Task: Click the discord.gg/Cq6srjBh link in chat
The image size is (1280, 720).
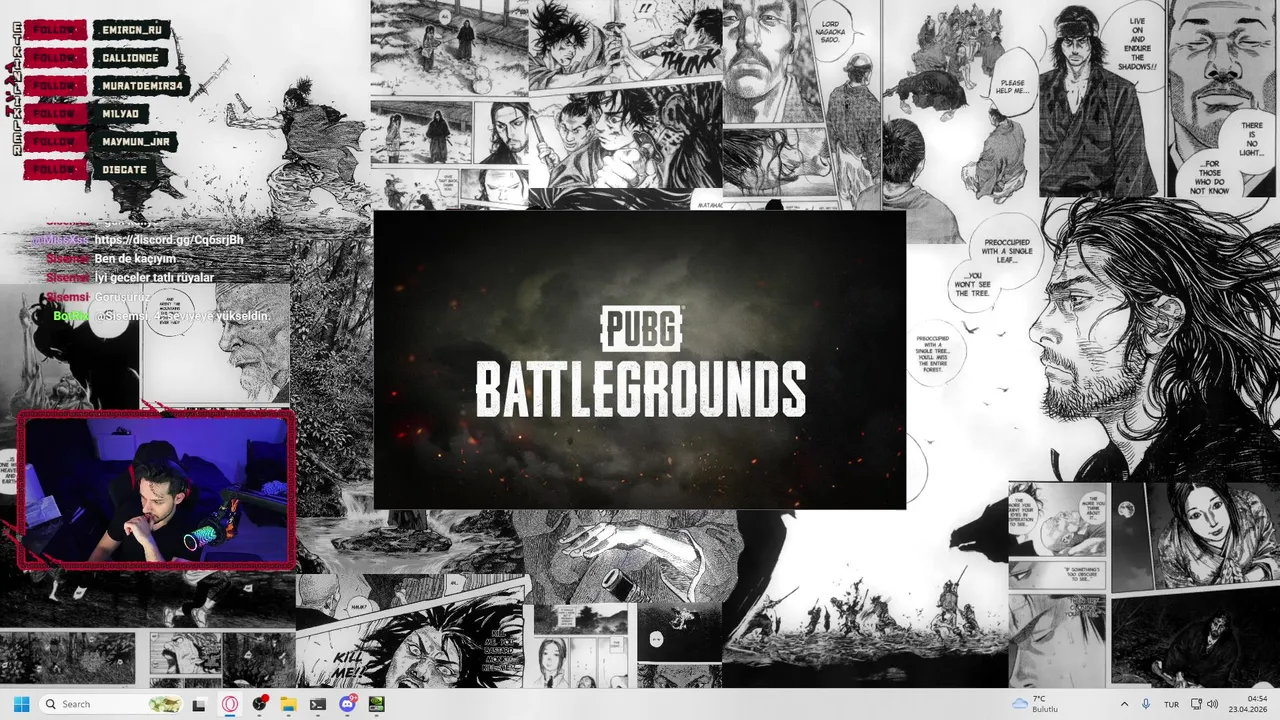Action: click(x=169, y=240)
